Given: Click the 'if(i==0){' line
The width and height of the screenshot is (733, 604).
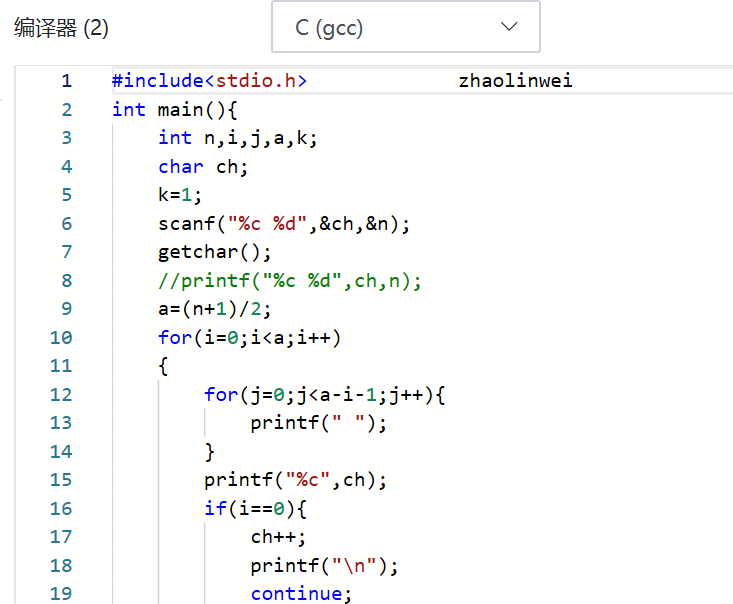Looking at the screenshot, I should [255, 509].
